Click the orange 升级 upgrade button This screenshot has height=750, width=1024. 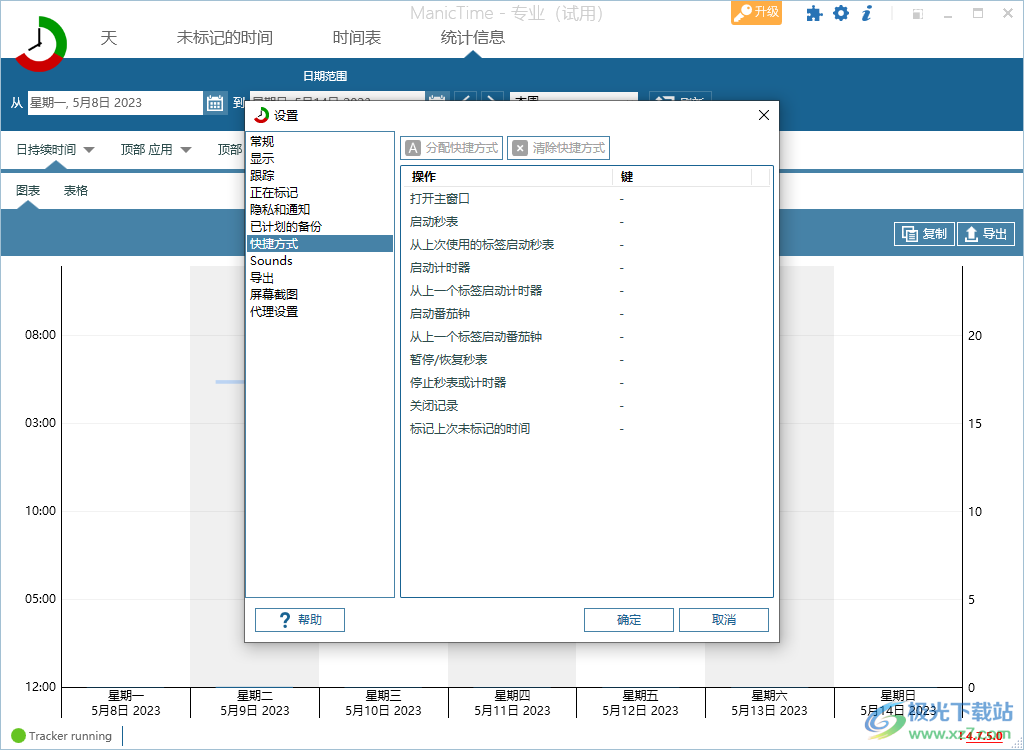pos(756,12)
